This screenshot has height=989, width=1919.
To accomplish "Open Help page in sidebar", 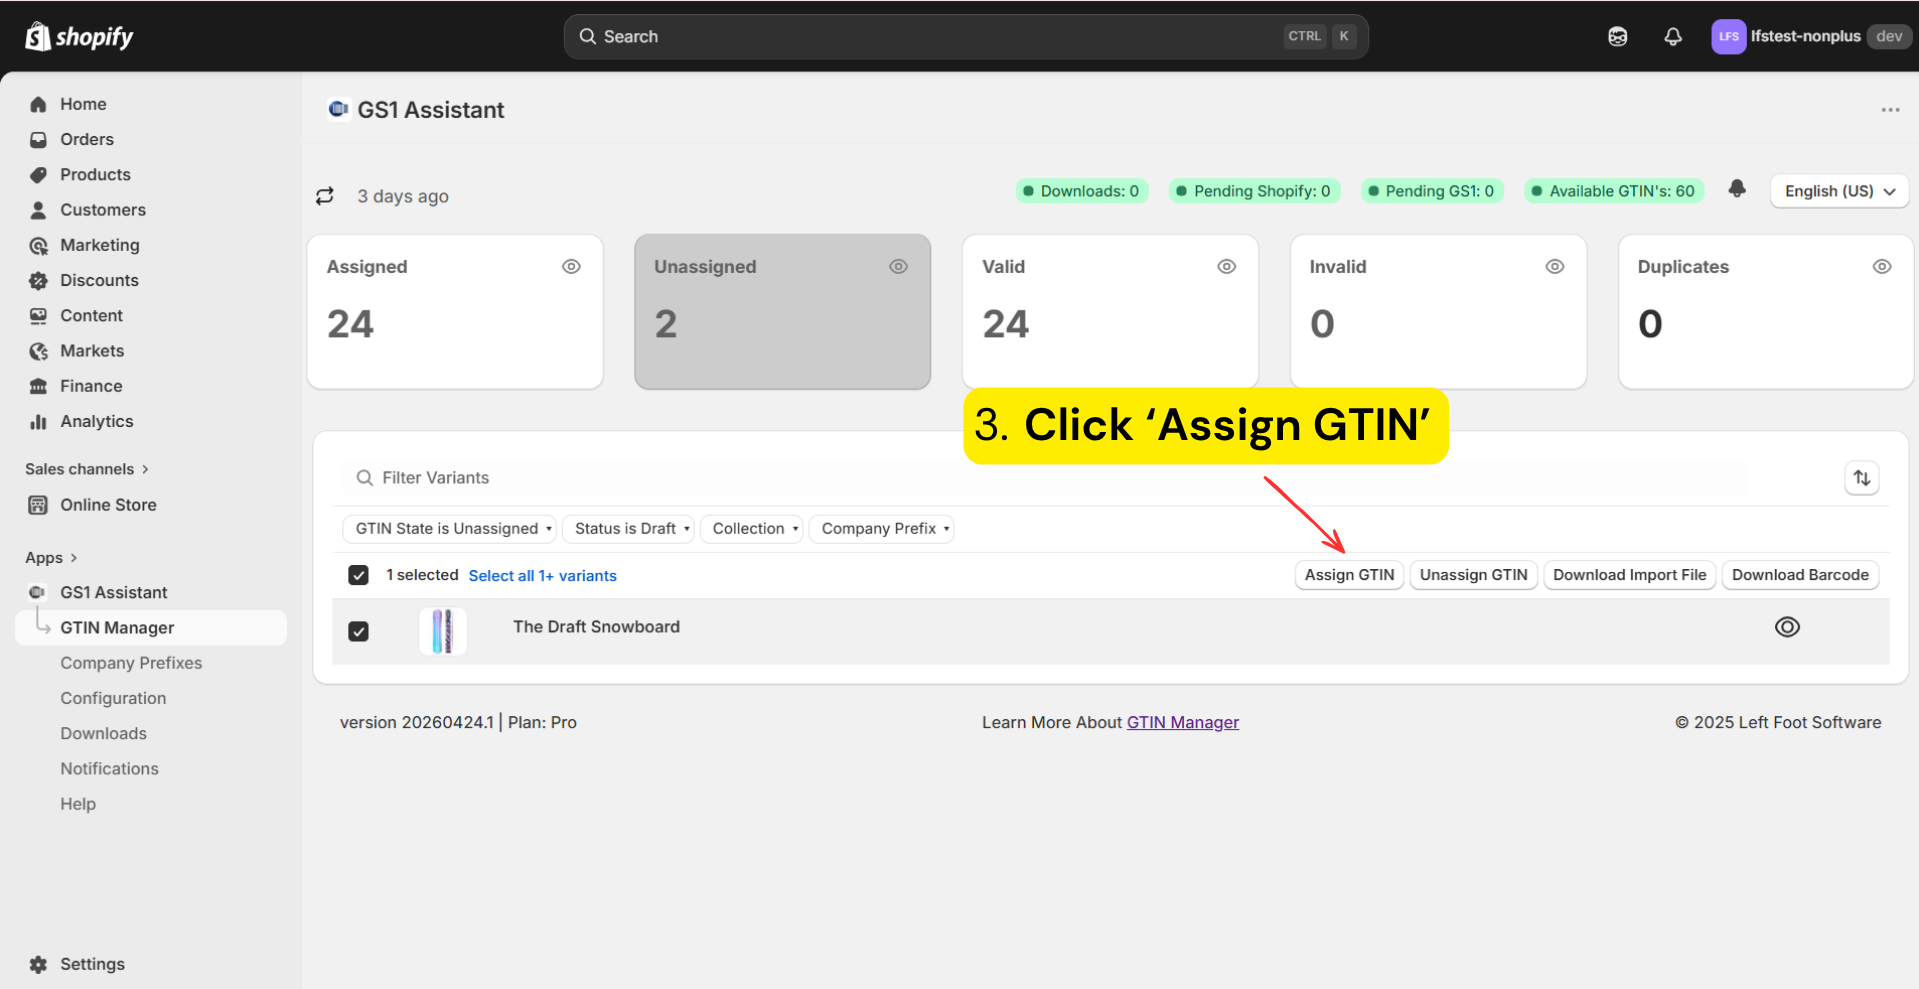I will [78, 804].
